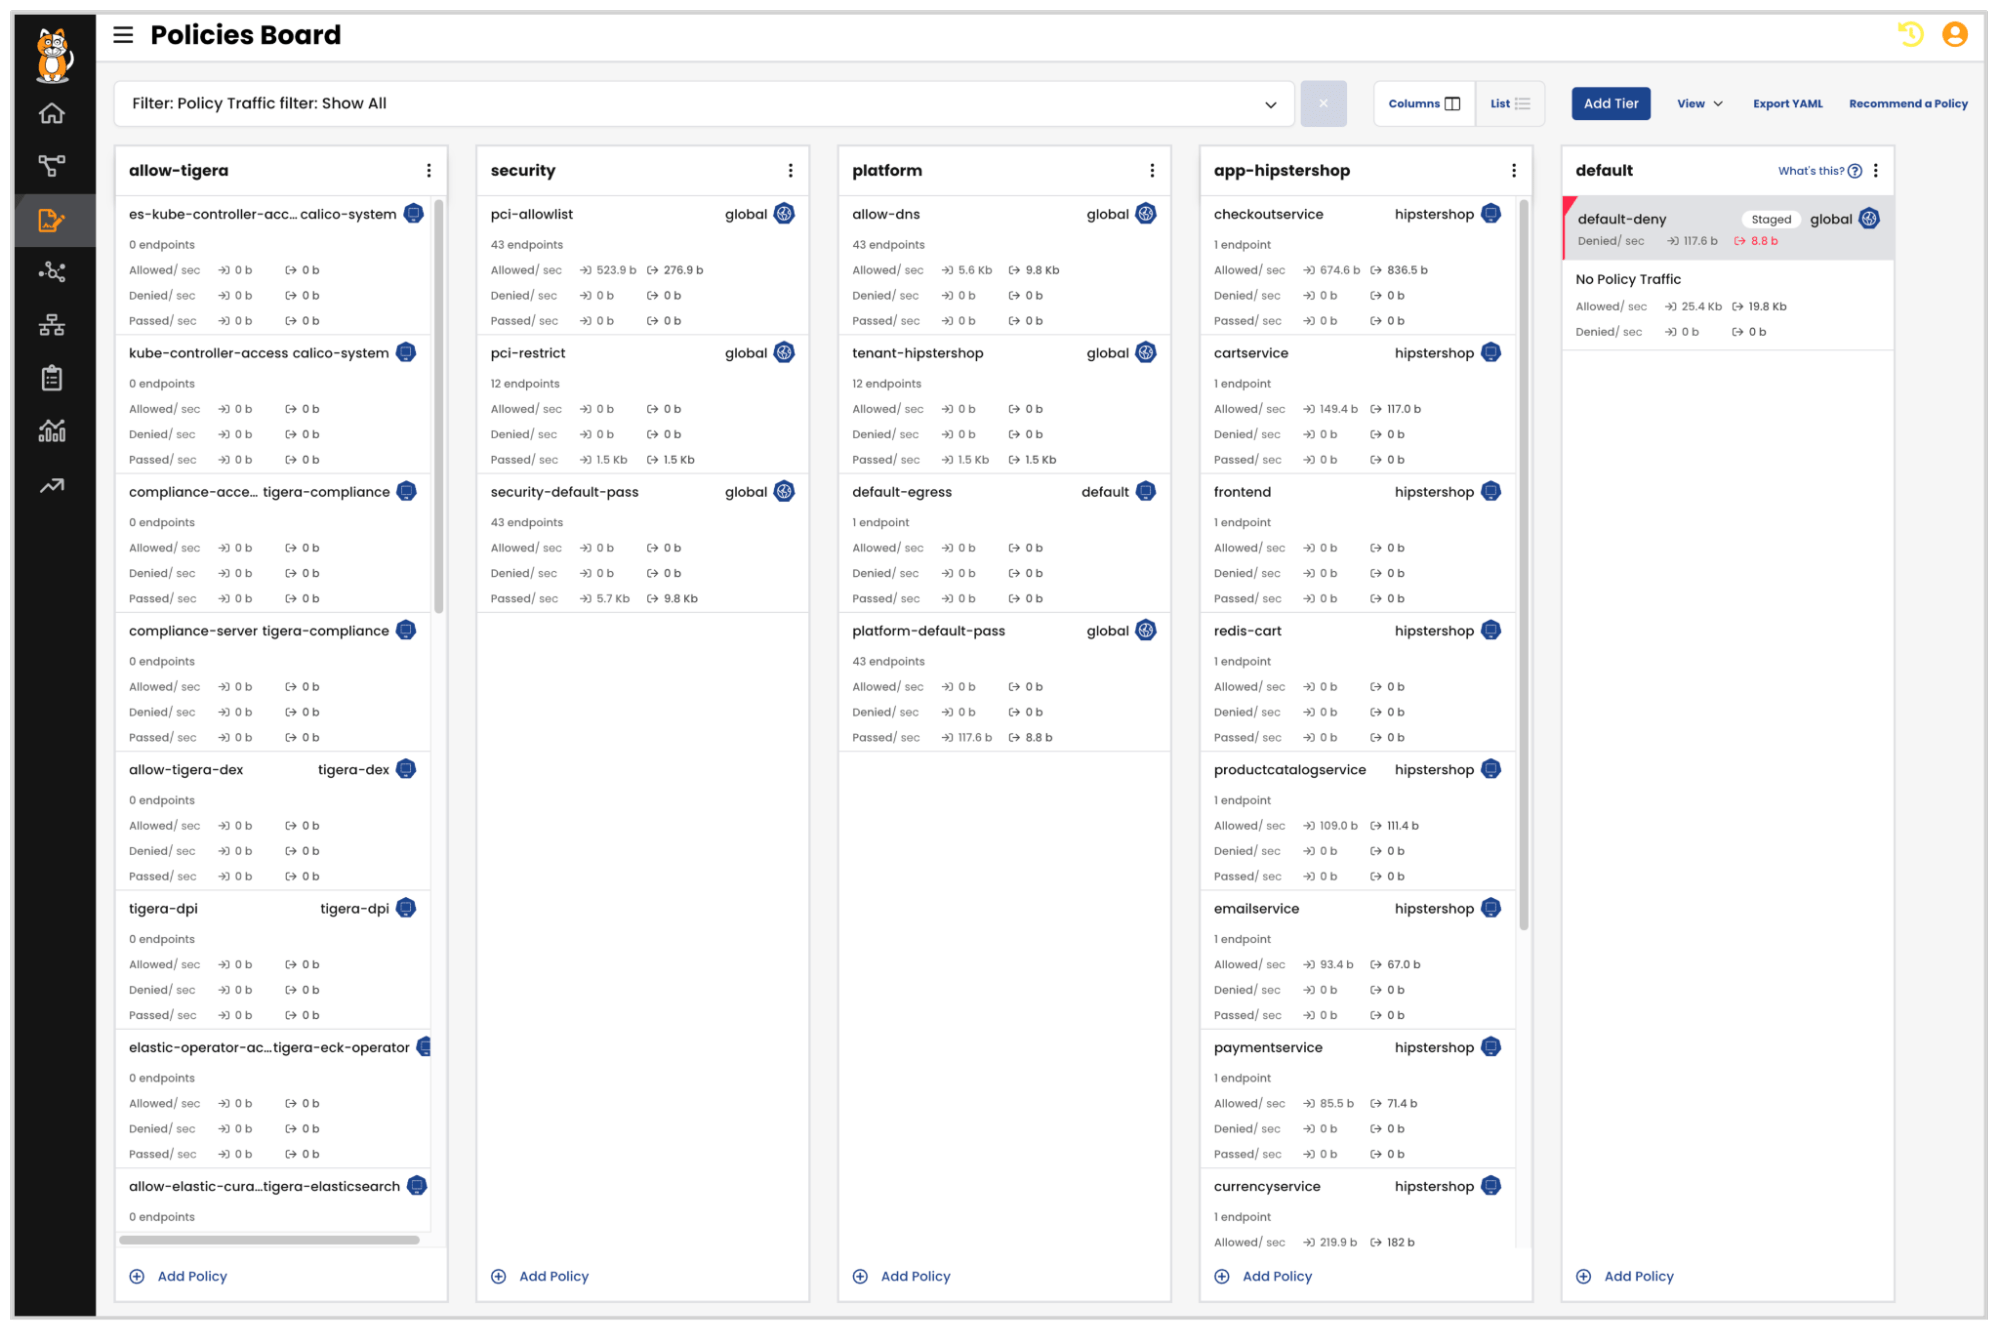Add Policy in the security tier
1999x1332 pixels.
coord(541,1276)
